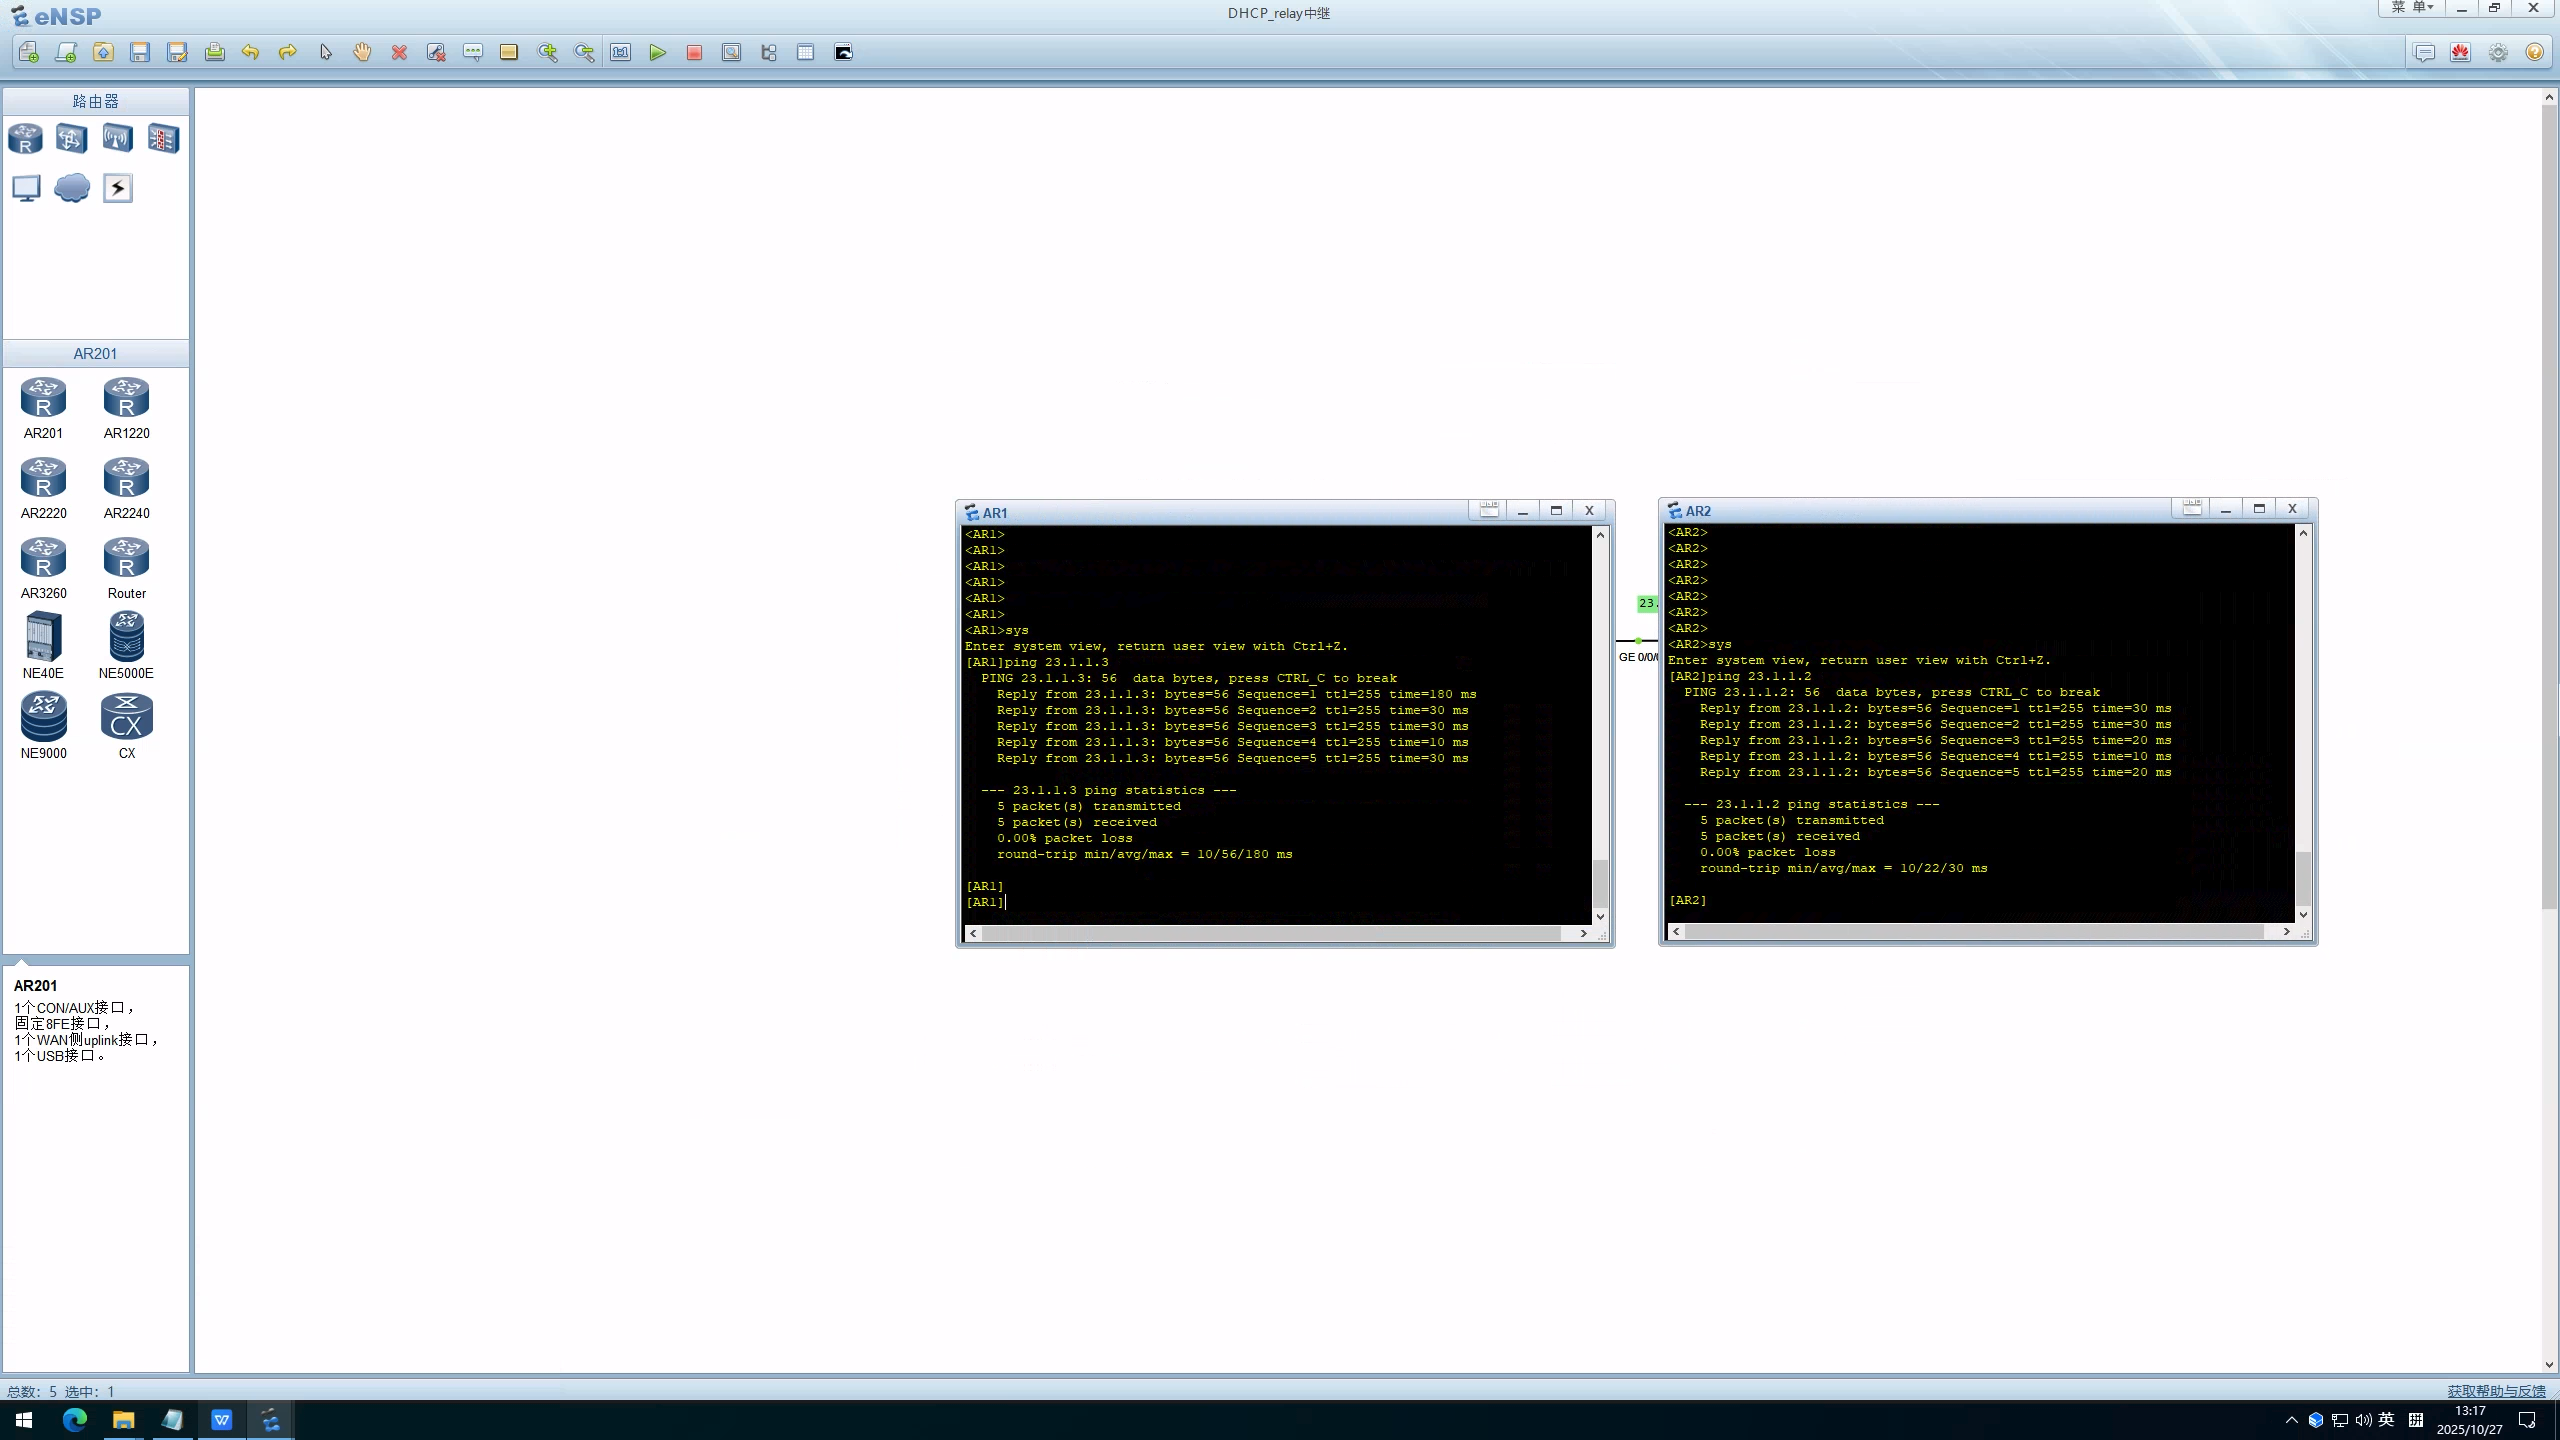Click the red Stop devices button

pyautogui.click(x=694, y=53)
